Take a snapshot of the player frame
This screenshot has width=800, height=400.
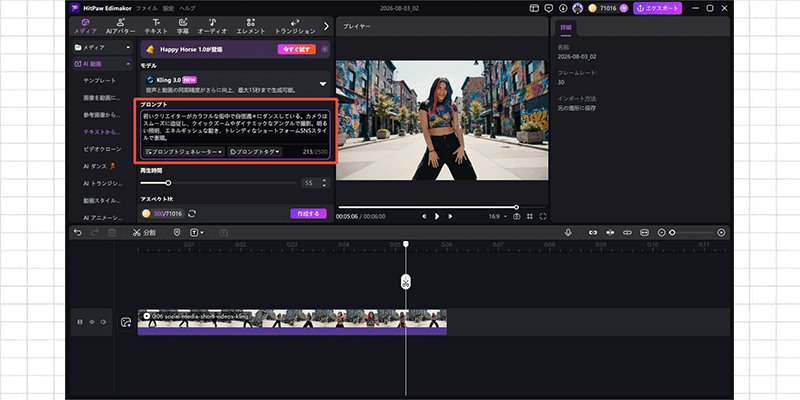click(516, 216)
